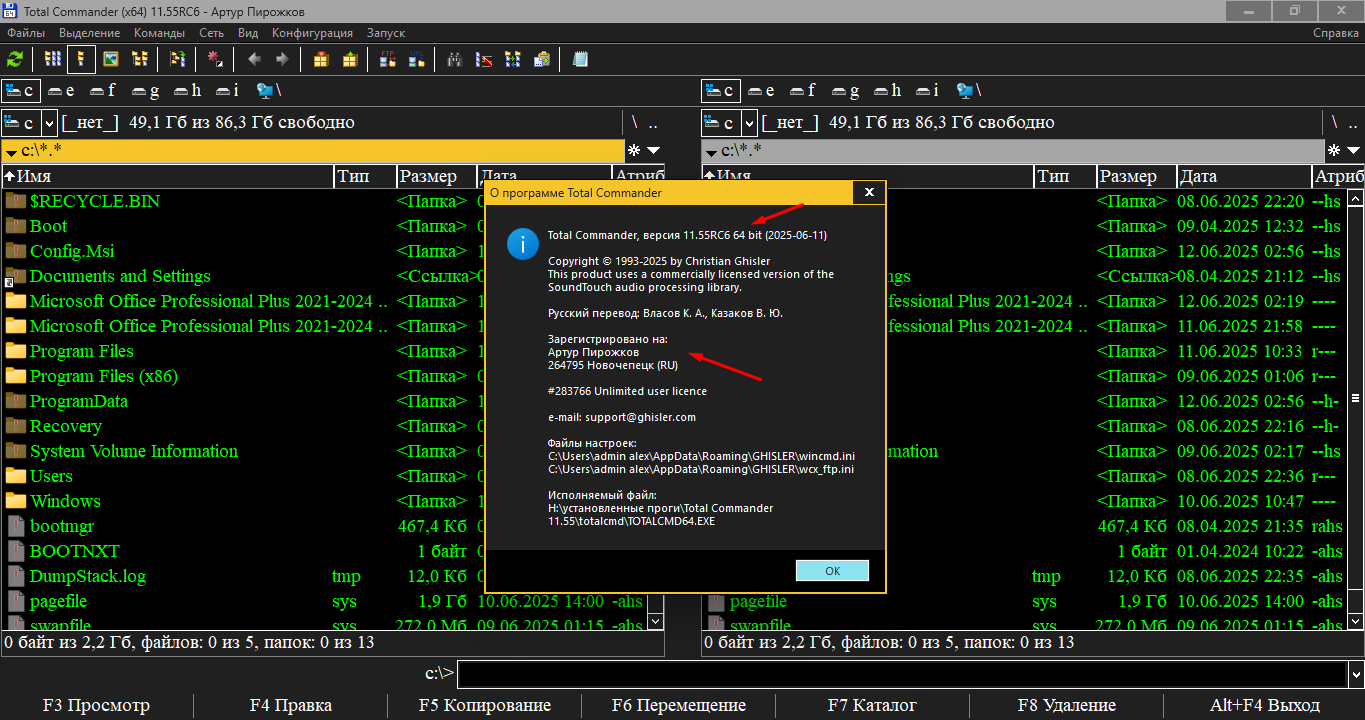Image resolution: width=1365 pixels, height=720 pixels.
Task: Click the F3 Просмотр button
Action: pos(96,705)
